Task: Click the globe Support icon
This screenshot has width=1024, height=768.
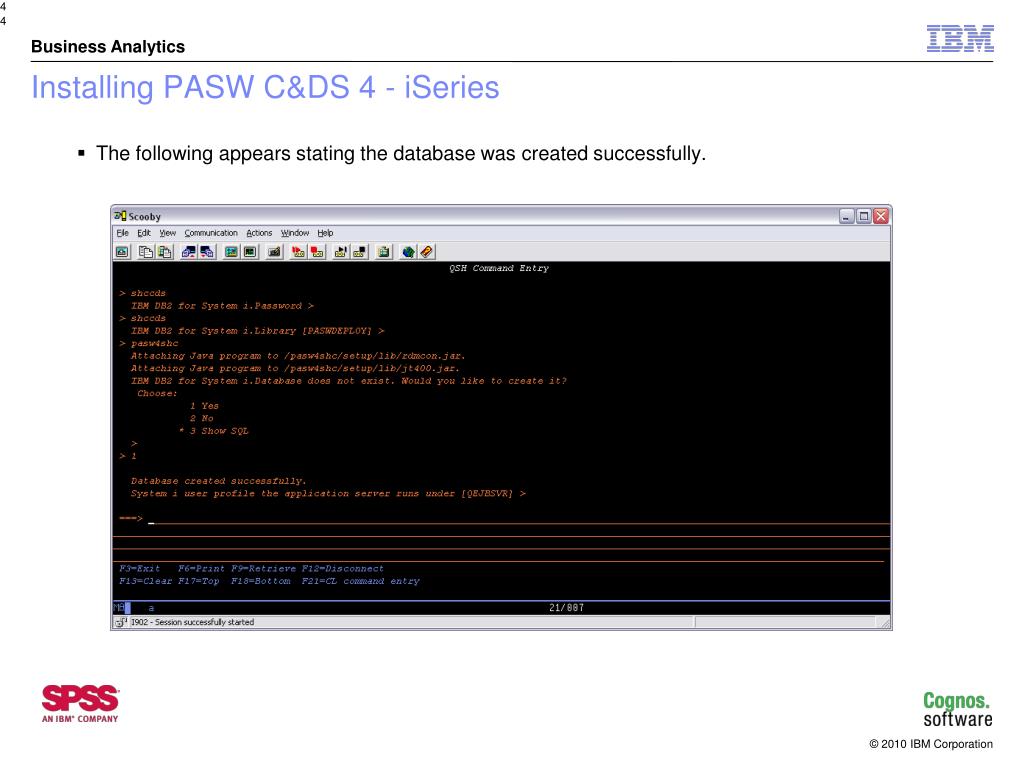Action: click(408, 251)
